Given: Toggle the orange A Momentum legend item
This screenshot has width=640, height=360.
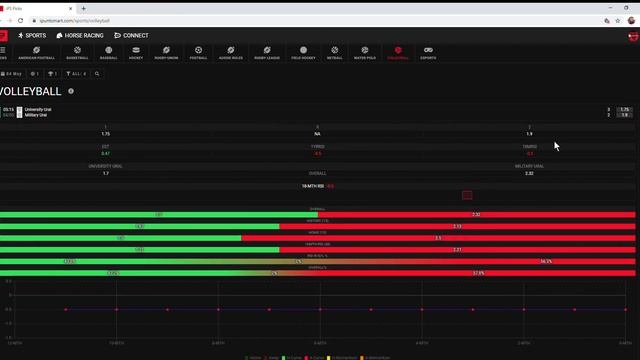Looking at the screenshot, I should pyautogui.click(x=375, y=358).
